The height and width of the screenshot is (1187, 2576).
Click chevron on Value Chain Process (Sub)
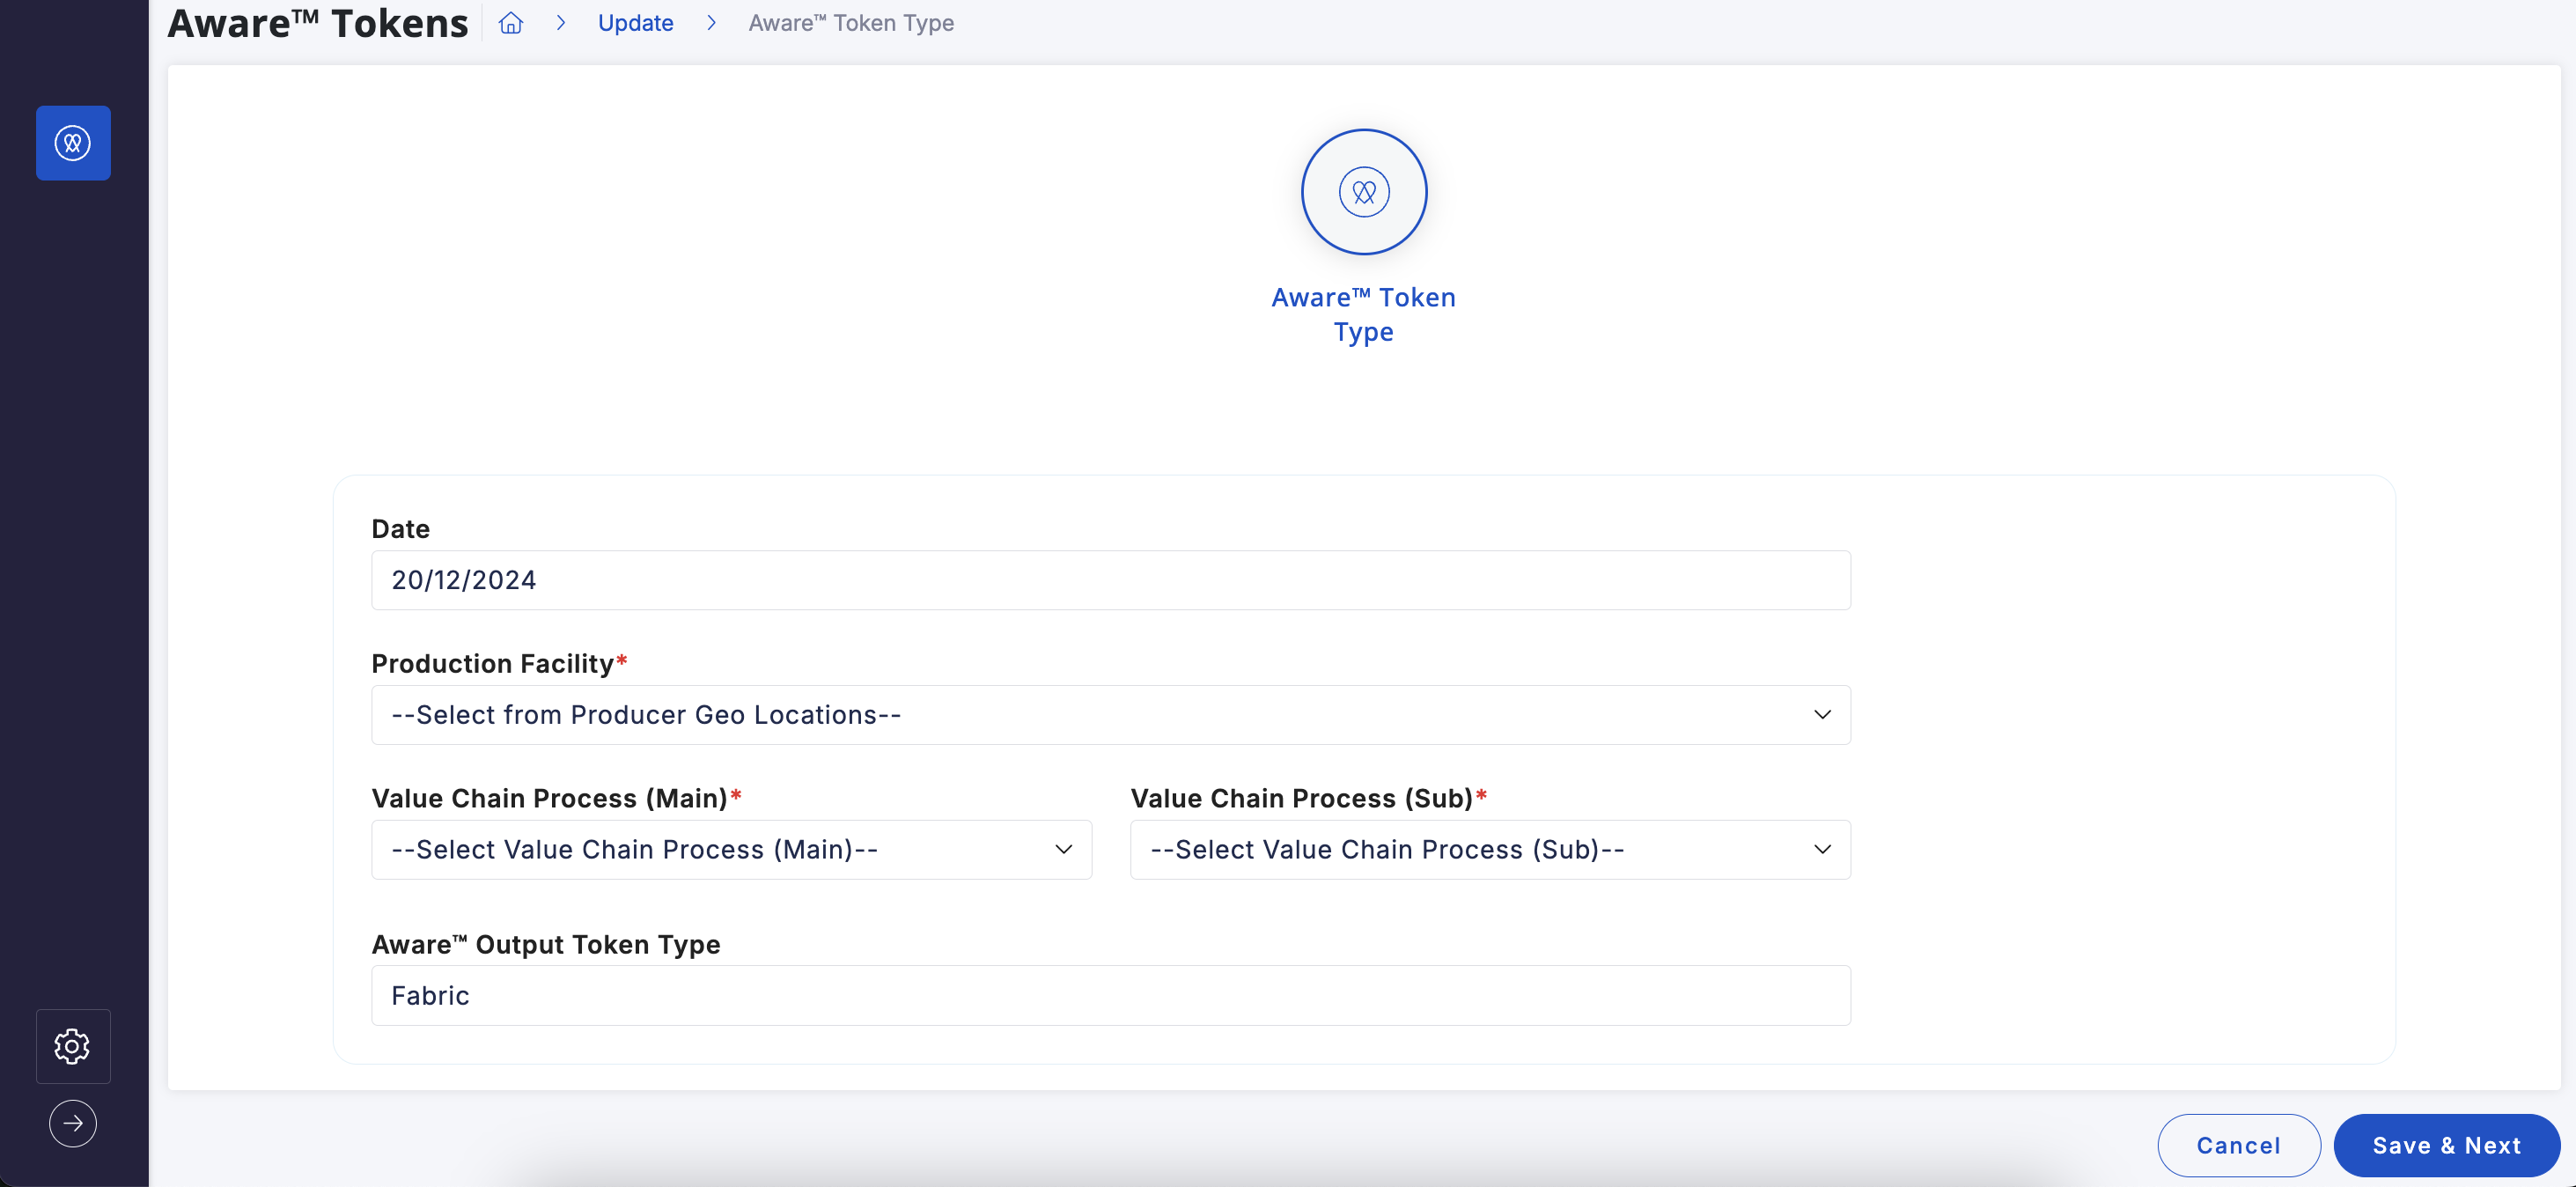pyautogui.click(x=1822, y=850)
